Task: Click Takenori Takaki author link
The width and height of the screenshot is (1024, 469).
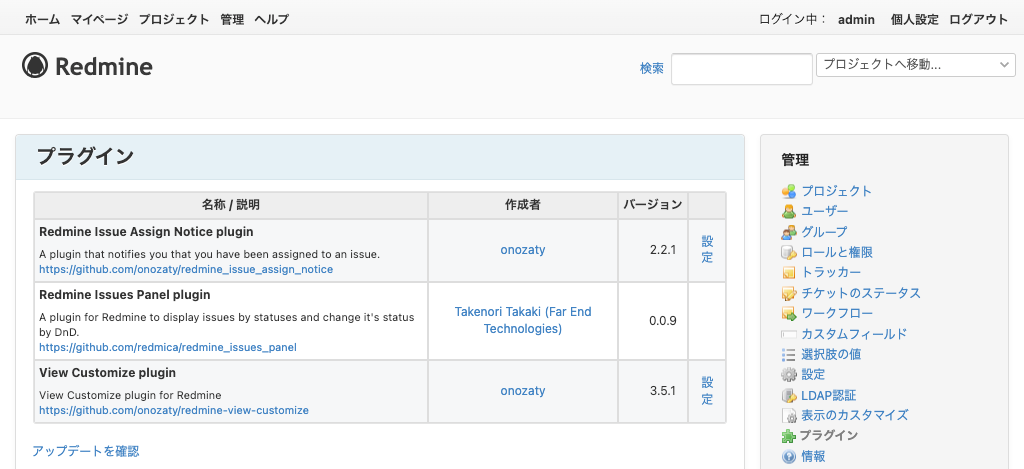Action: [x=522, y=320]
